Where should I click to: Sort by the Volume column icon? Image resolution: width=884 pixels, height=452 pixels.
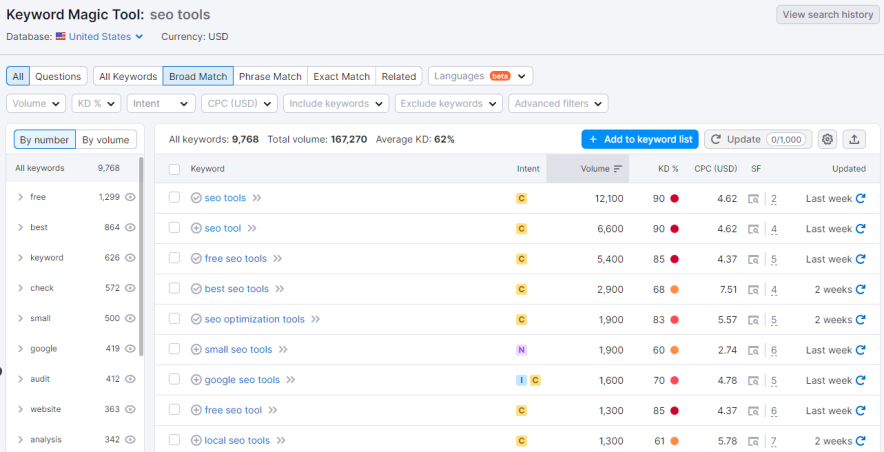(x=618, y=169)
